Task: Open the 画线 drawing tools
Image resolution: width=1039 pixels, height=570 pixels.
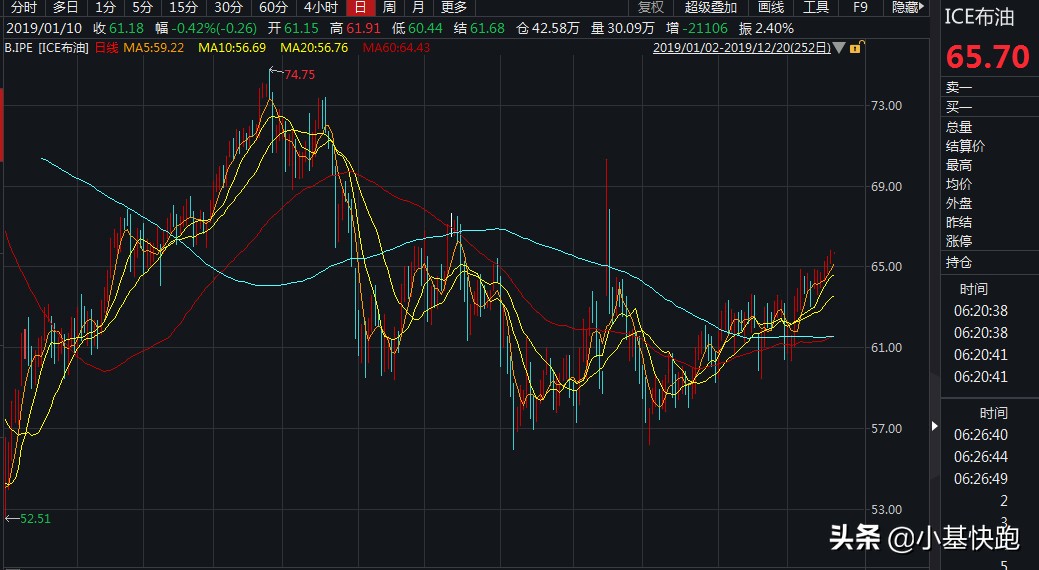Action: [770, 7]
